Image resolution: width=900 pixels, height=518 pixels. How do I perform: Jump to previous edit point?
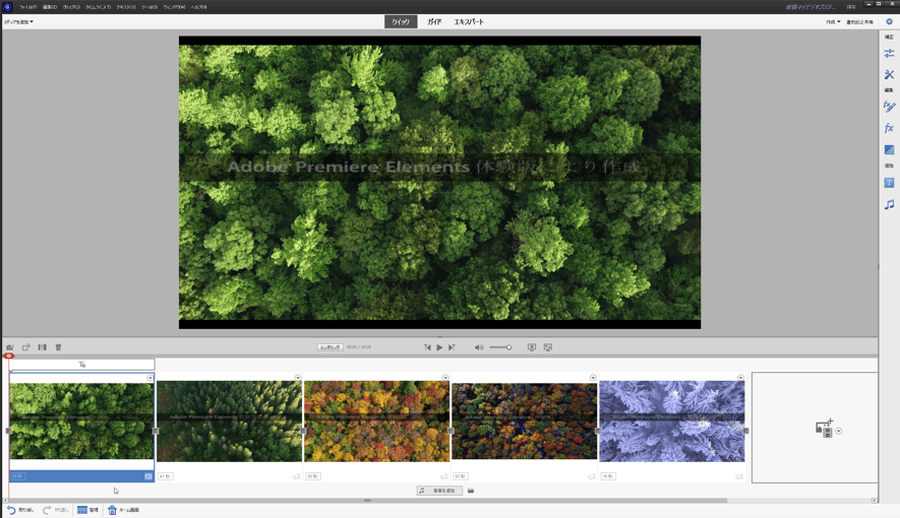[x=427, y=347]
